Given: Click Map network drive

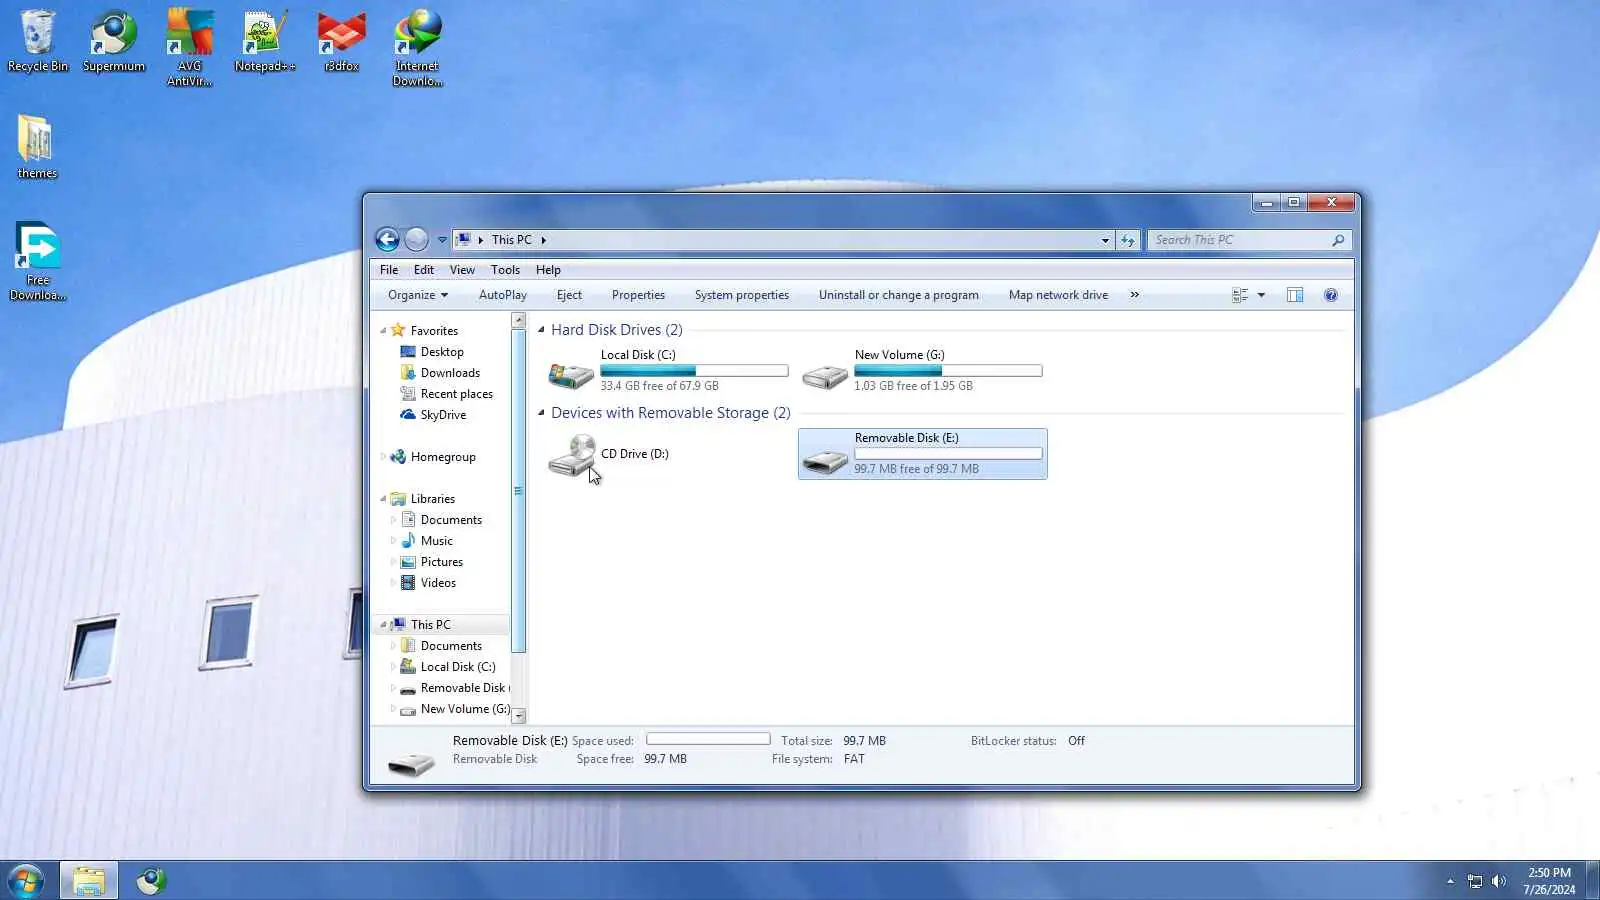Looking at the screenshot, I should click(1058, 295).
